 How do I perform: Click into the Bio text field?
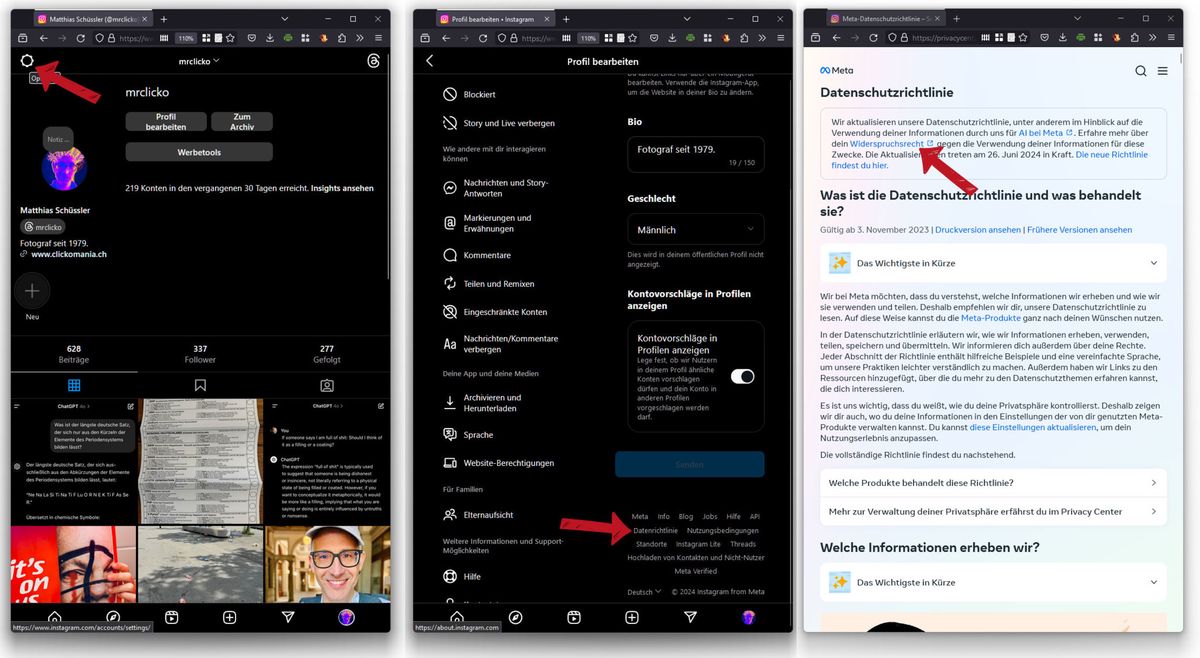[x=695, y=154]
